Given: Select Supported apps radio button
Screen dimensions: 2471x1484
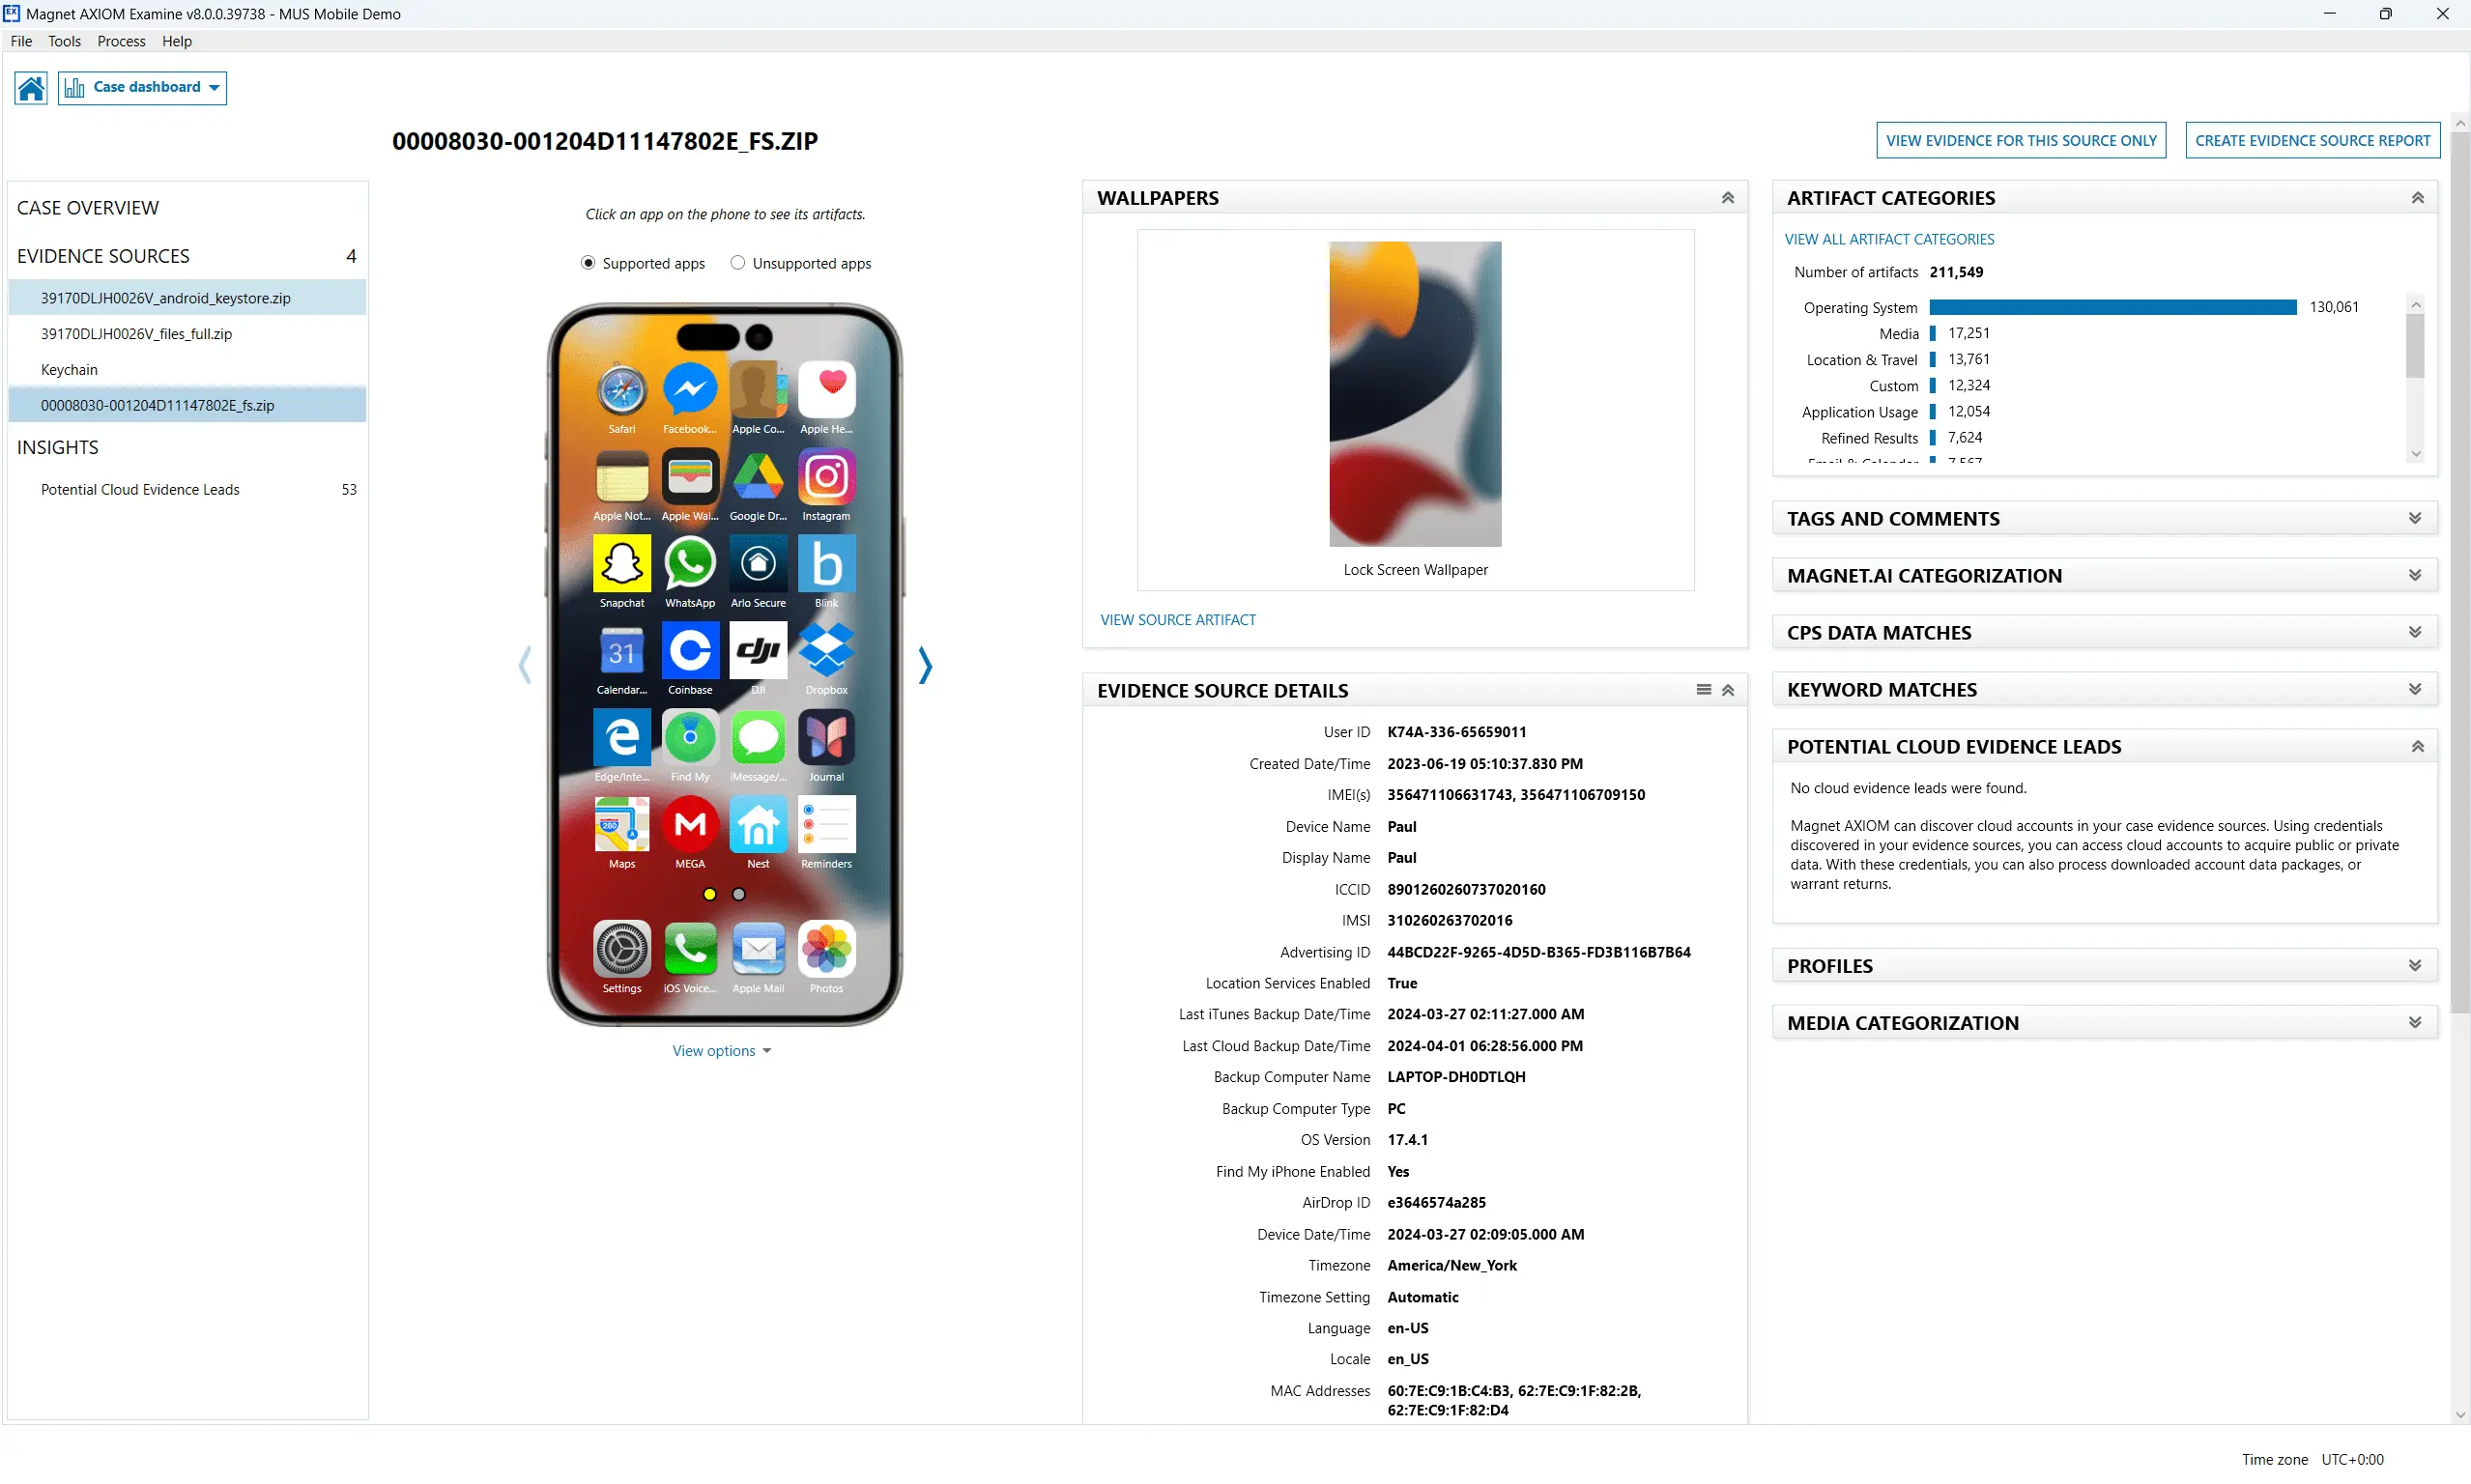Looking at the screenshot, I should [x=586, y=263].
